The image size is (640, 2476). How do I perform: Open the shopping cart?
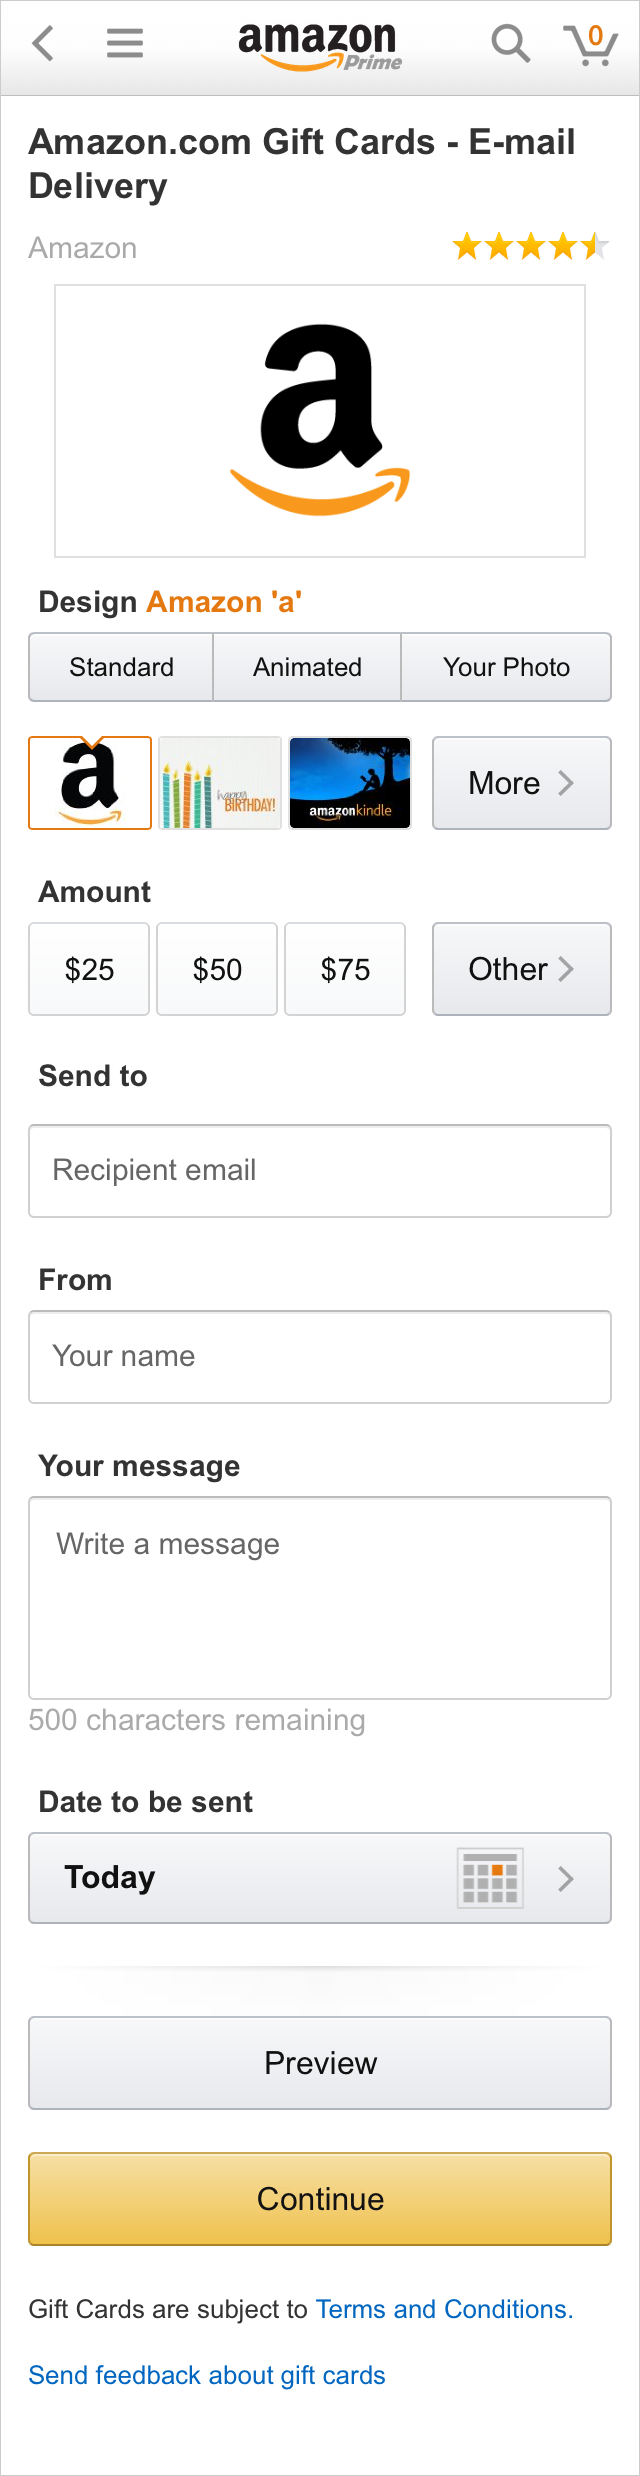click(x=591, y=45)
